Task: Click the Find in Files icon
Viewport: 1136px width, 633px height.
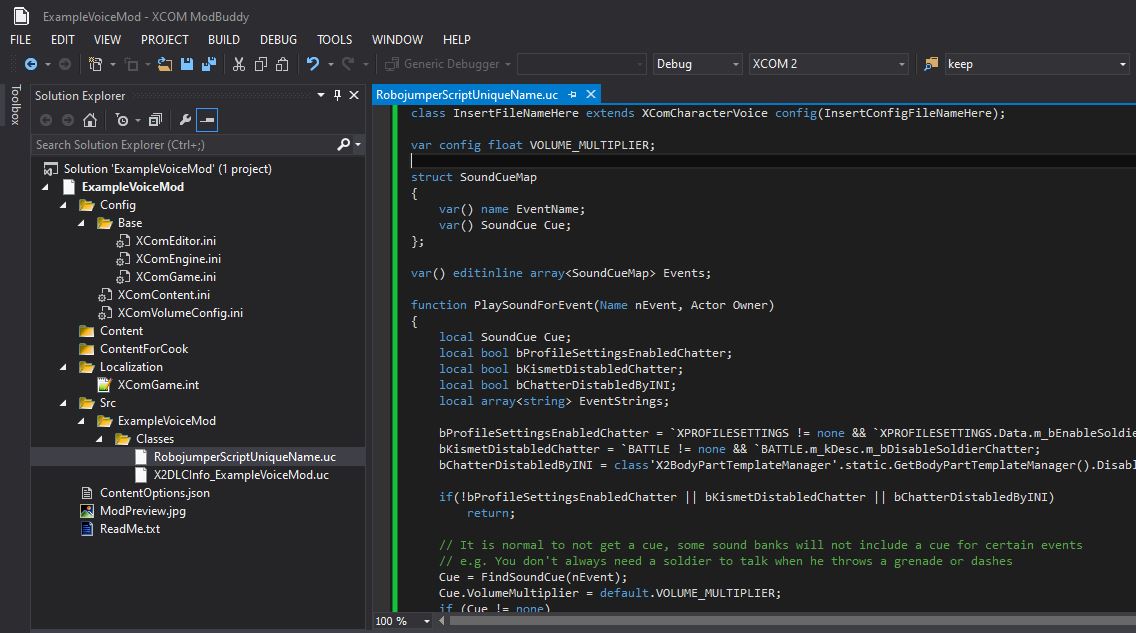Action: click(929, 64)
